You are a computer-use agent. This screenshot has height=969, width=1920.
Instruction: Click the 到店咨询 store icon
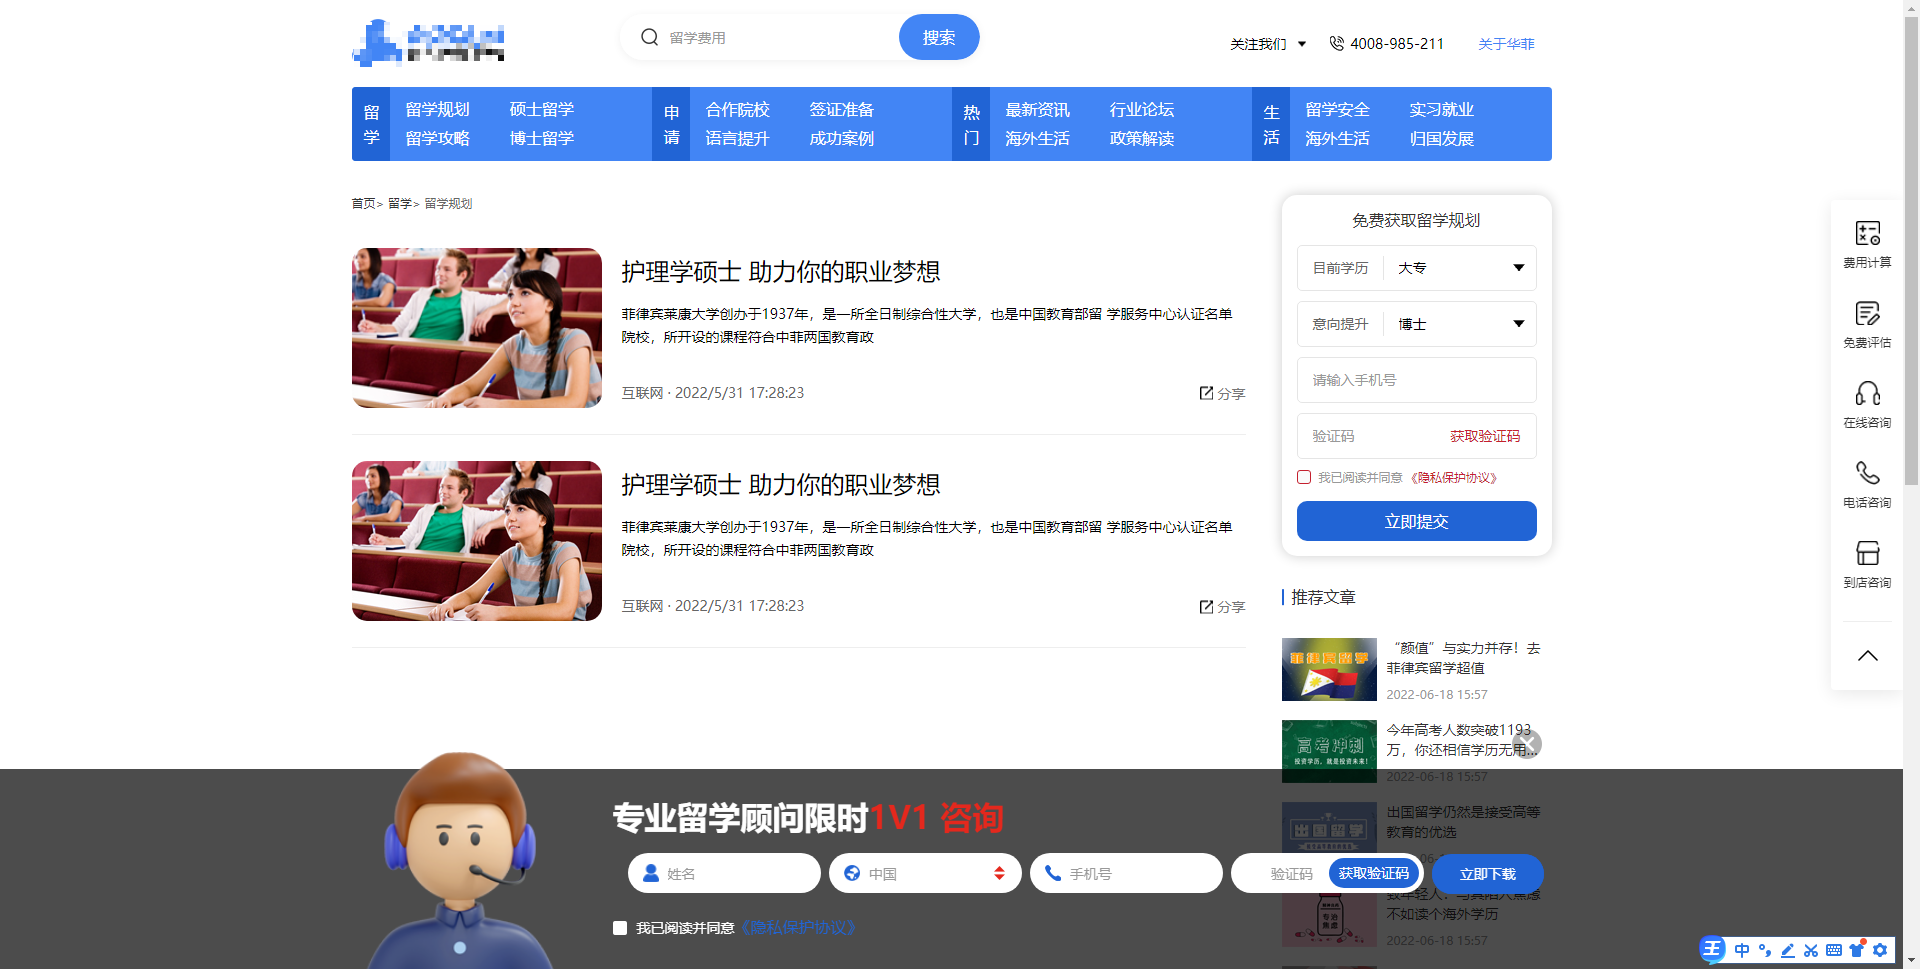click(x=1867, y=553)
